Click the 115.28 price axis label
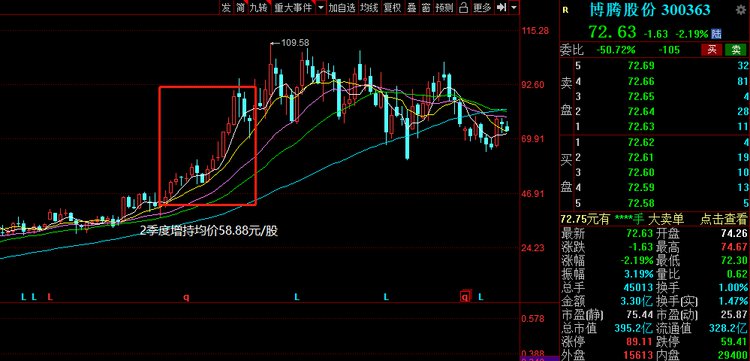 [536, 31]
